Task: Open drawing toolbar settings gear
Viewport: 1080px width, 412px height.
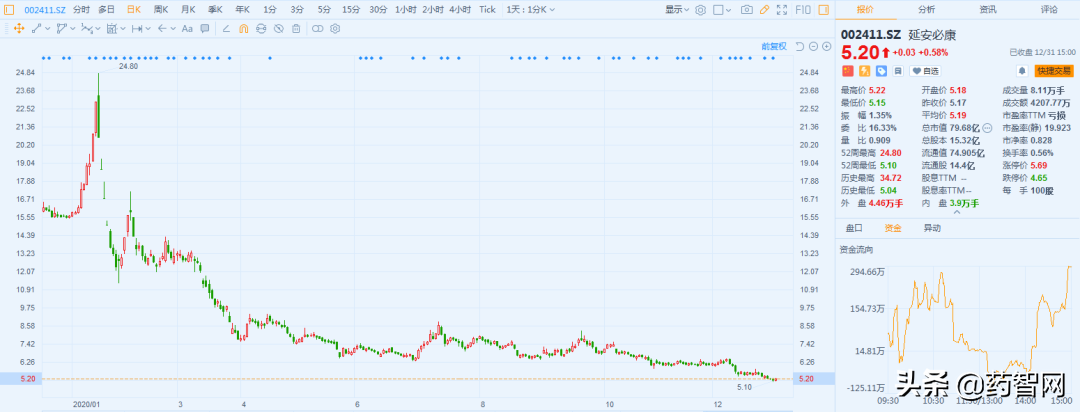Action: (335, 28)
